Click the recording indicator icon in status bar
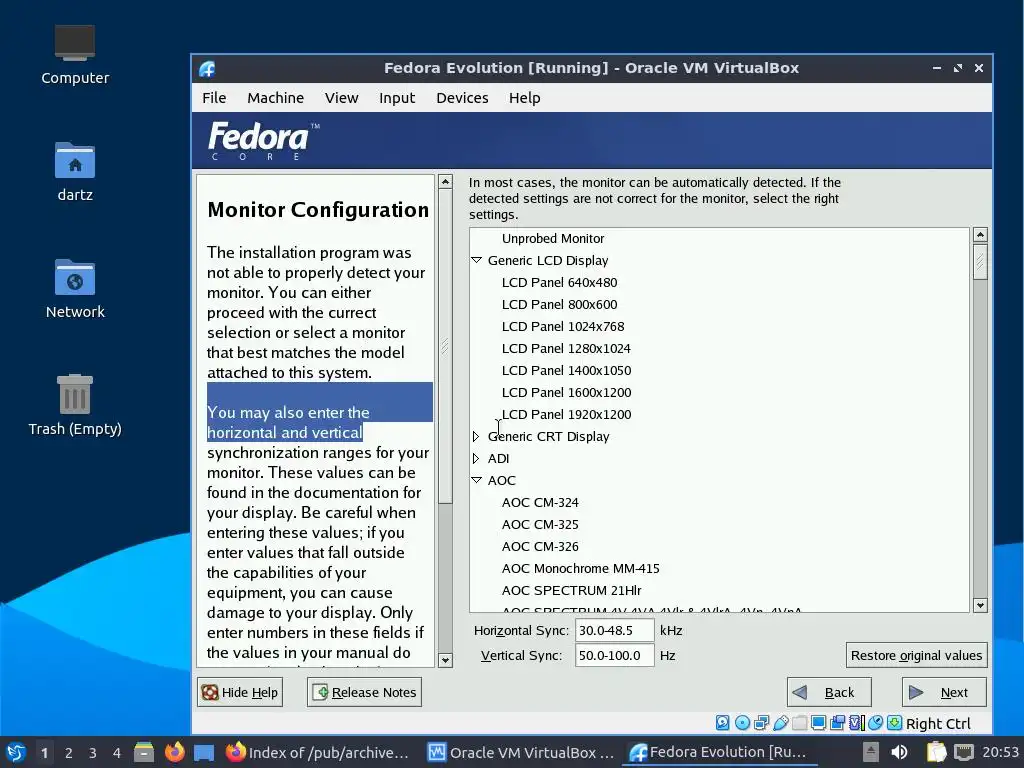The image size is (1024, 768). tap(838, 723)
